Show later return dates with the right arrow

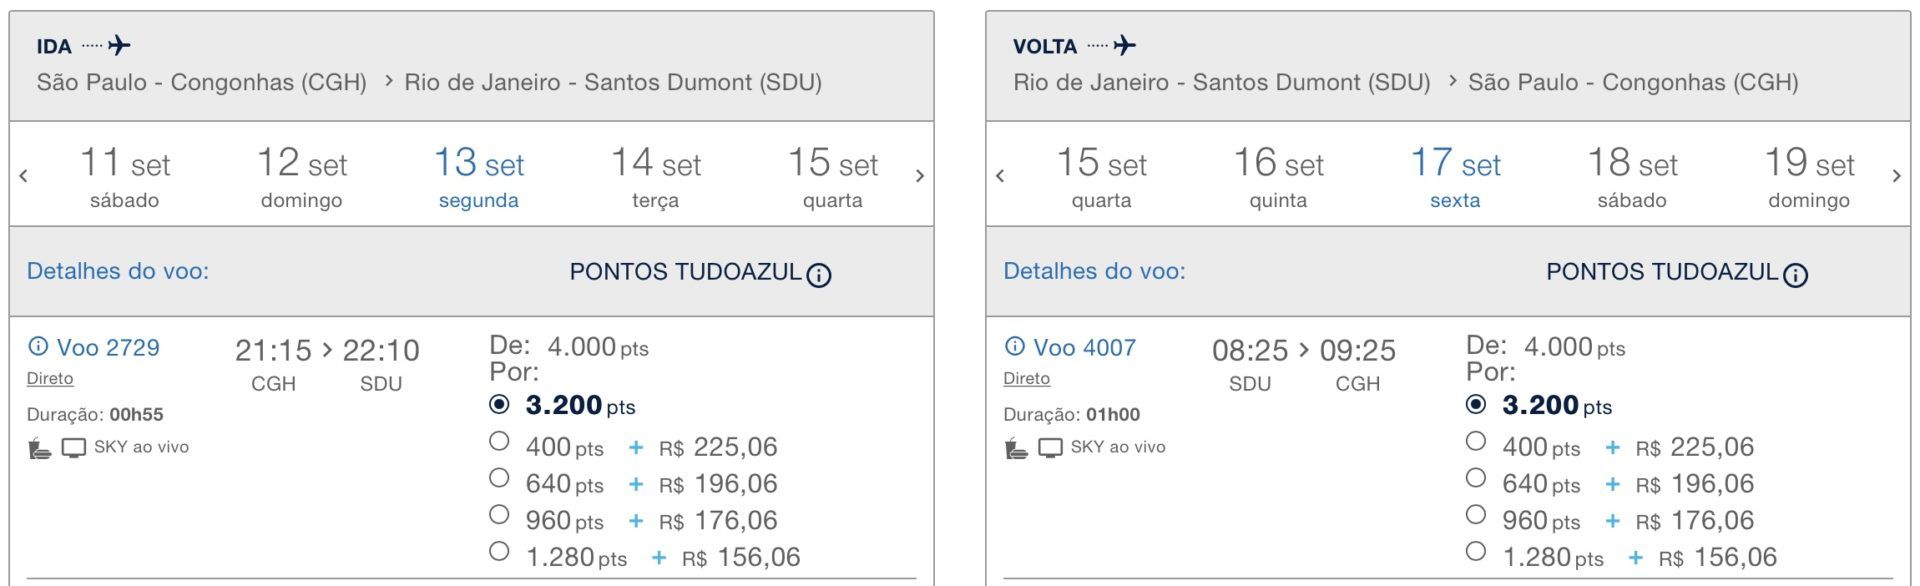1895,177
